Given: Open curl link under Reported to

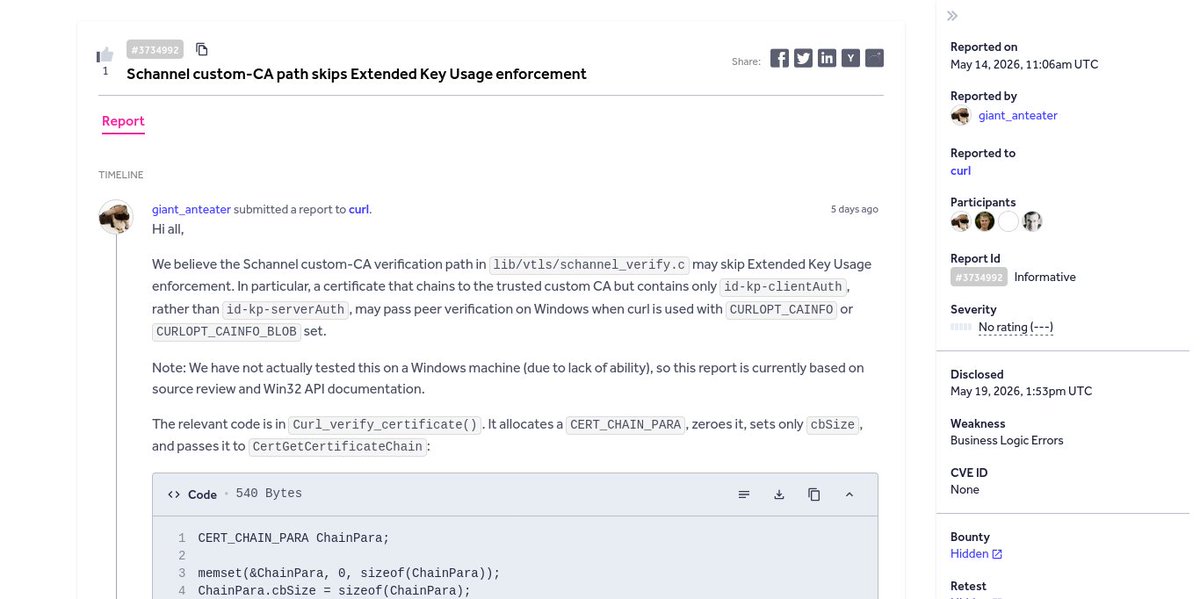Looking at the screenshot, I should point(960,171).
